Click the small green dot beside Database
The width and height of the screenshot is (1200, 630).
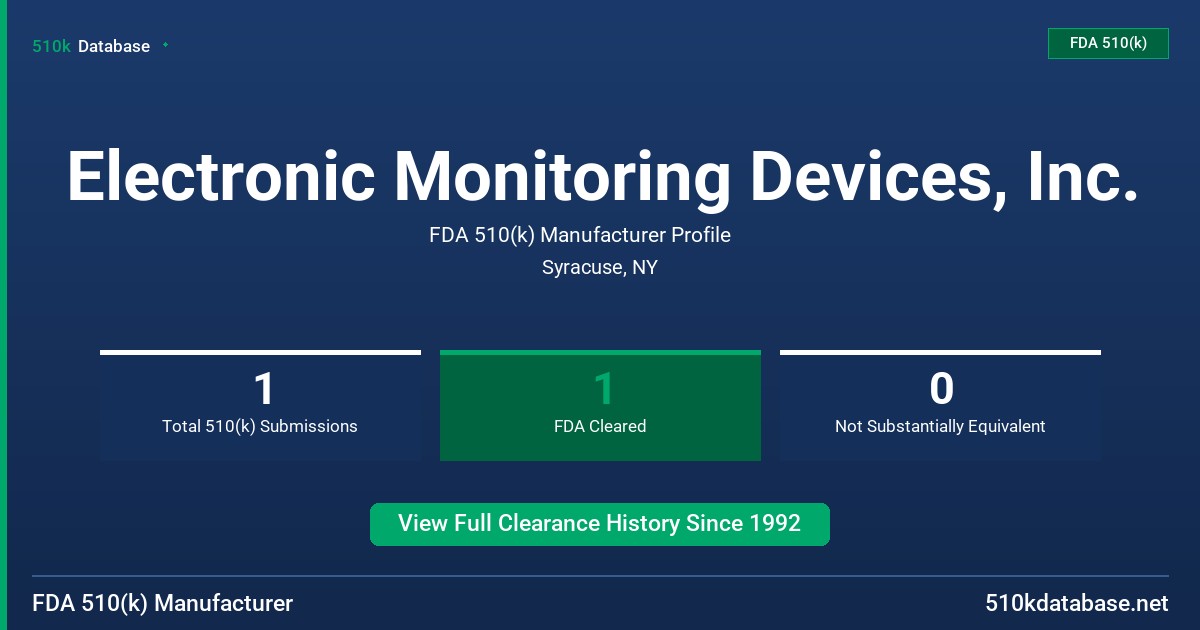point(165,45)
